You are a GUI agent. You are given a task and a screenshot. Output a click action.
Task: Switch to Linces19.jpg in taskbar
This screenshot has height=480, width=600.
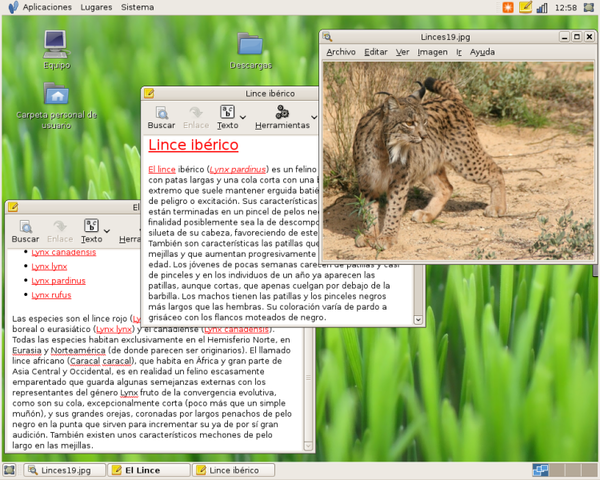coord(64,470)
